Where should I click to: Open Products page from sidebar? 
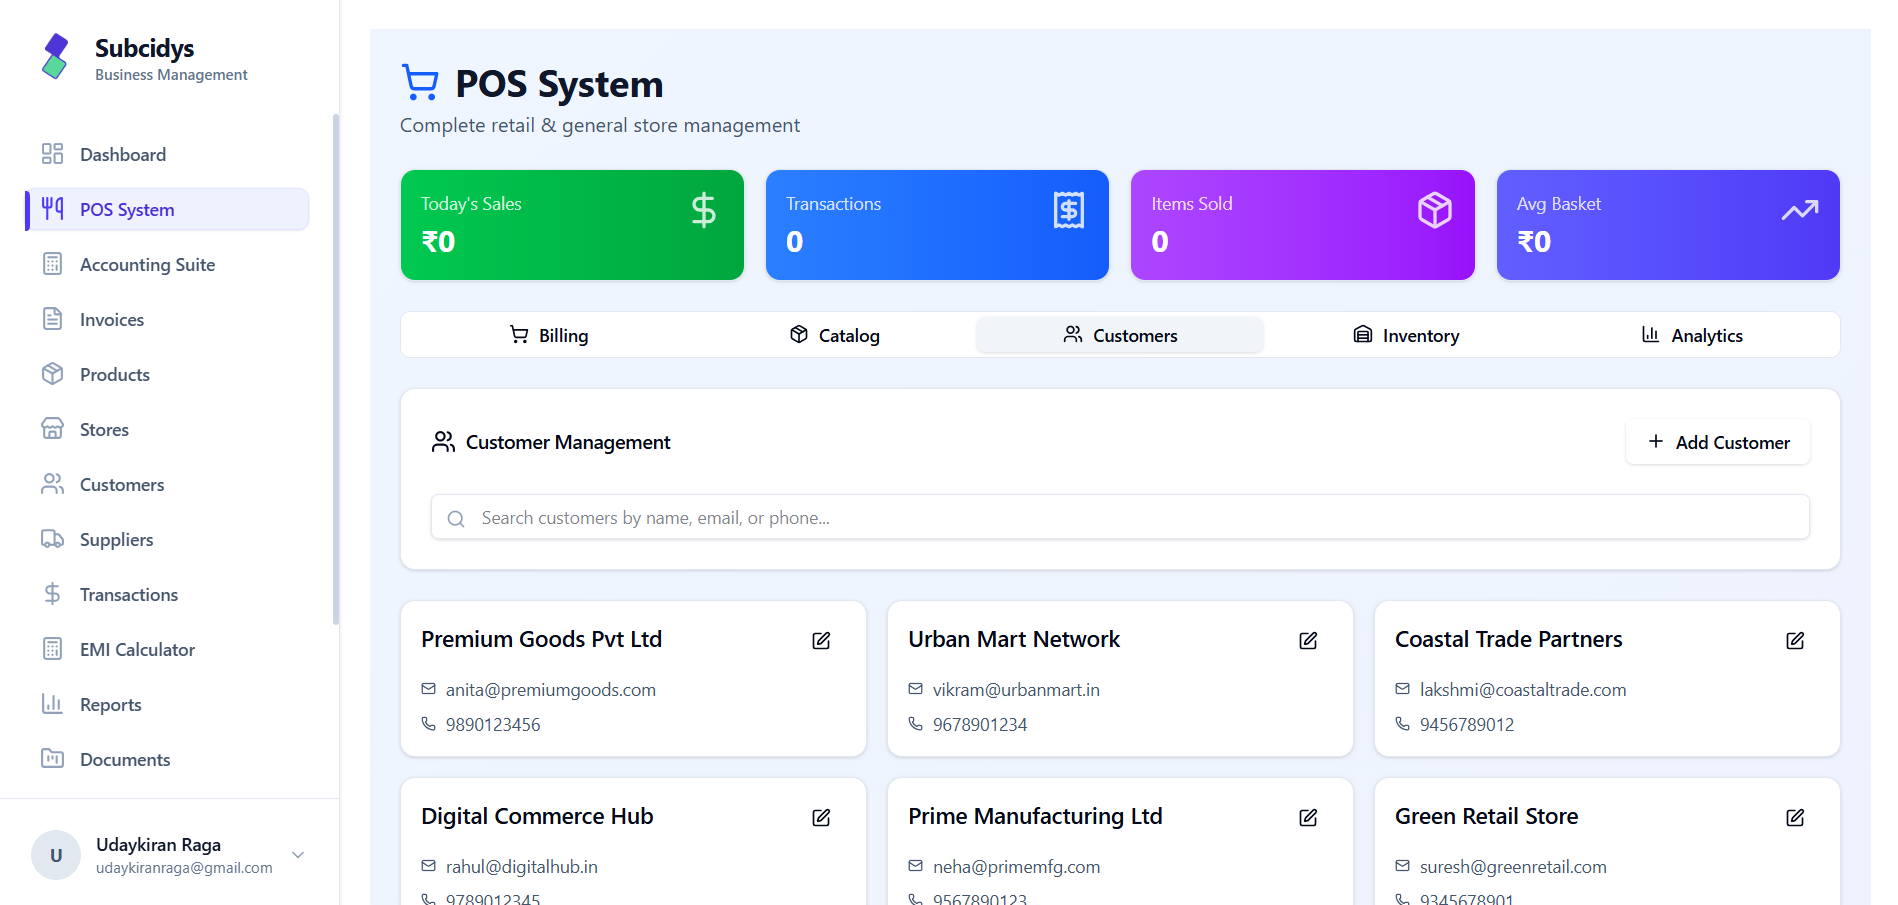[167, 374]
